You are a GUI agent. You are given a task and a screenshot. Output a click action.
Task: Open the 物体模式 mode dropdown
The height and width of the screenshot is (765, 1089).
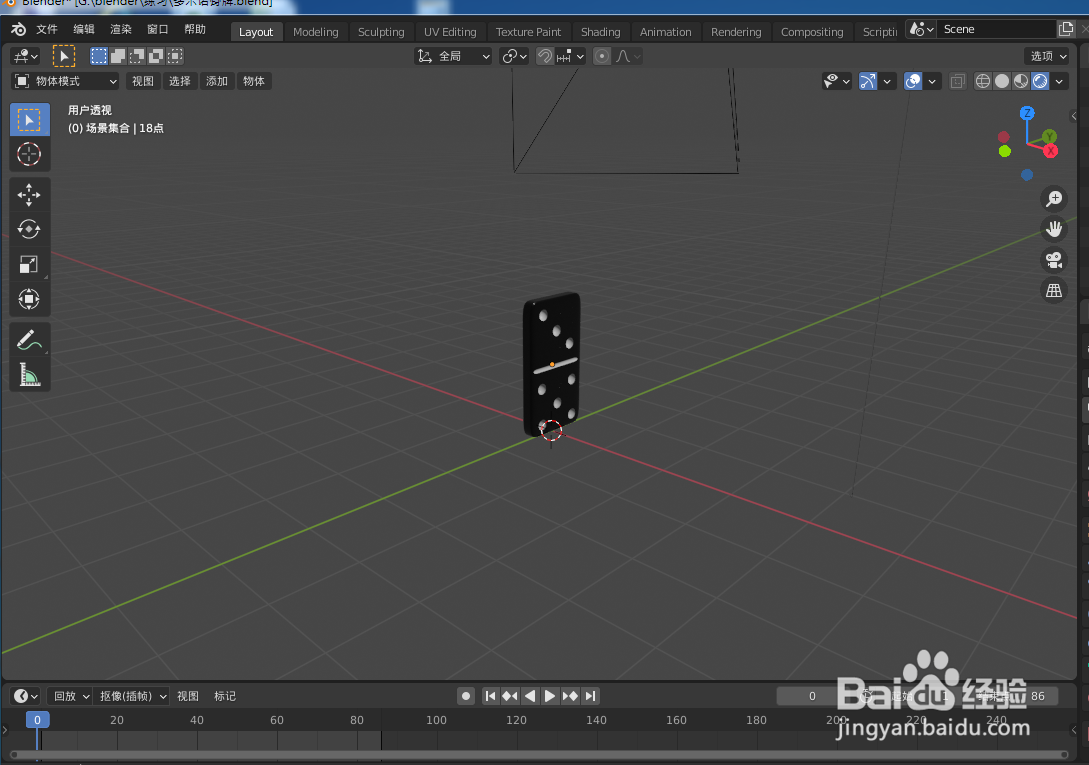coord(65,81)
